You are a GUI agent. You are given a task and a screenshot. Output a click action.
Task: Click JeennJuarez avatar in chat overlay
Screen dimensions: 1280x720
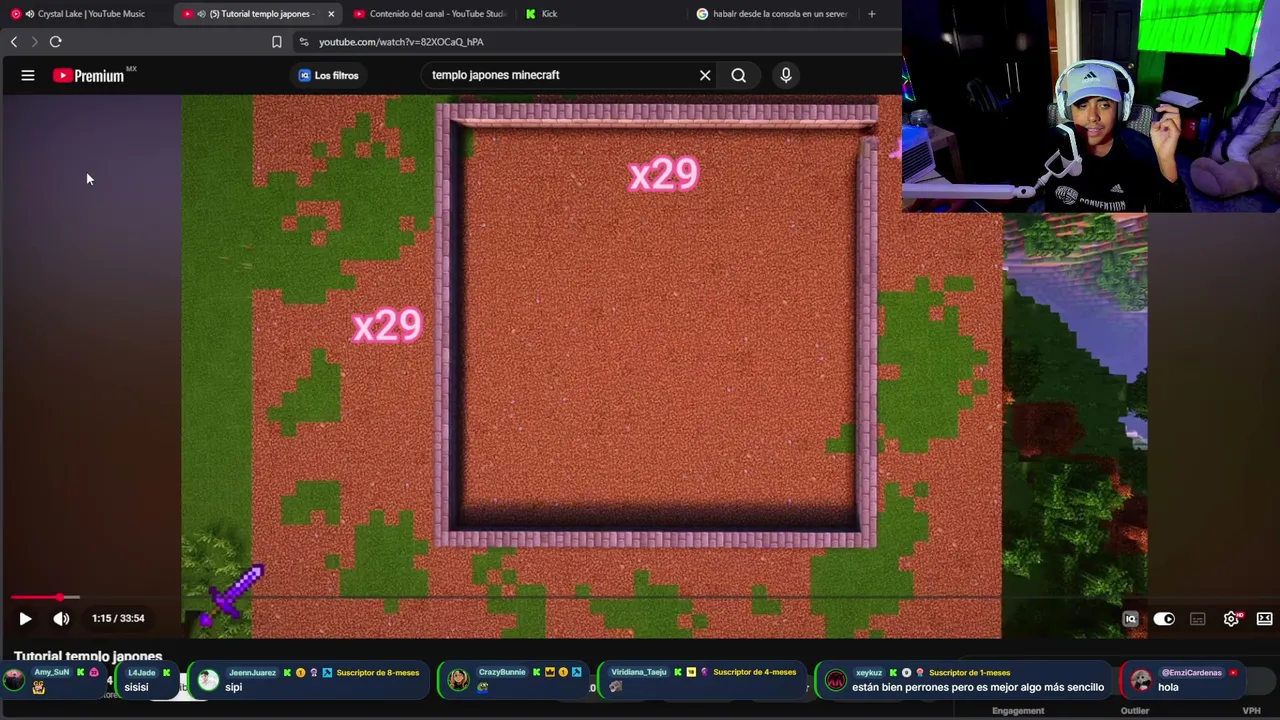click(x=208, y=680)
